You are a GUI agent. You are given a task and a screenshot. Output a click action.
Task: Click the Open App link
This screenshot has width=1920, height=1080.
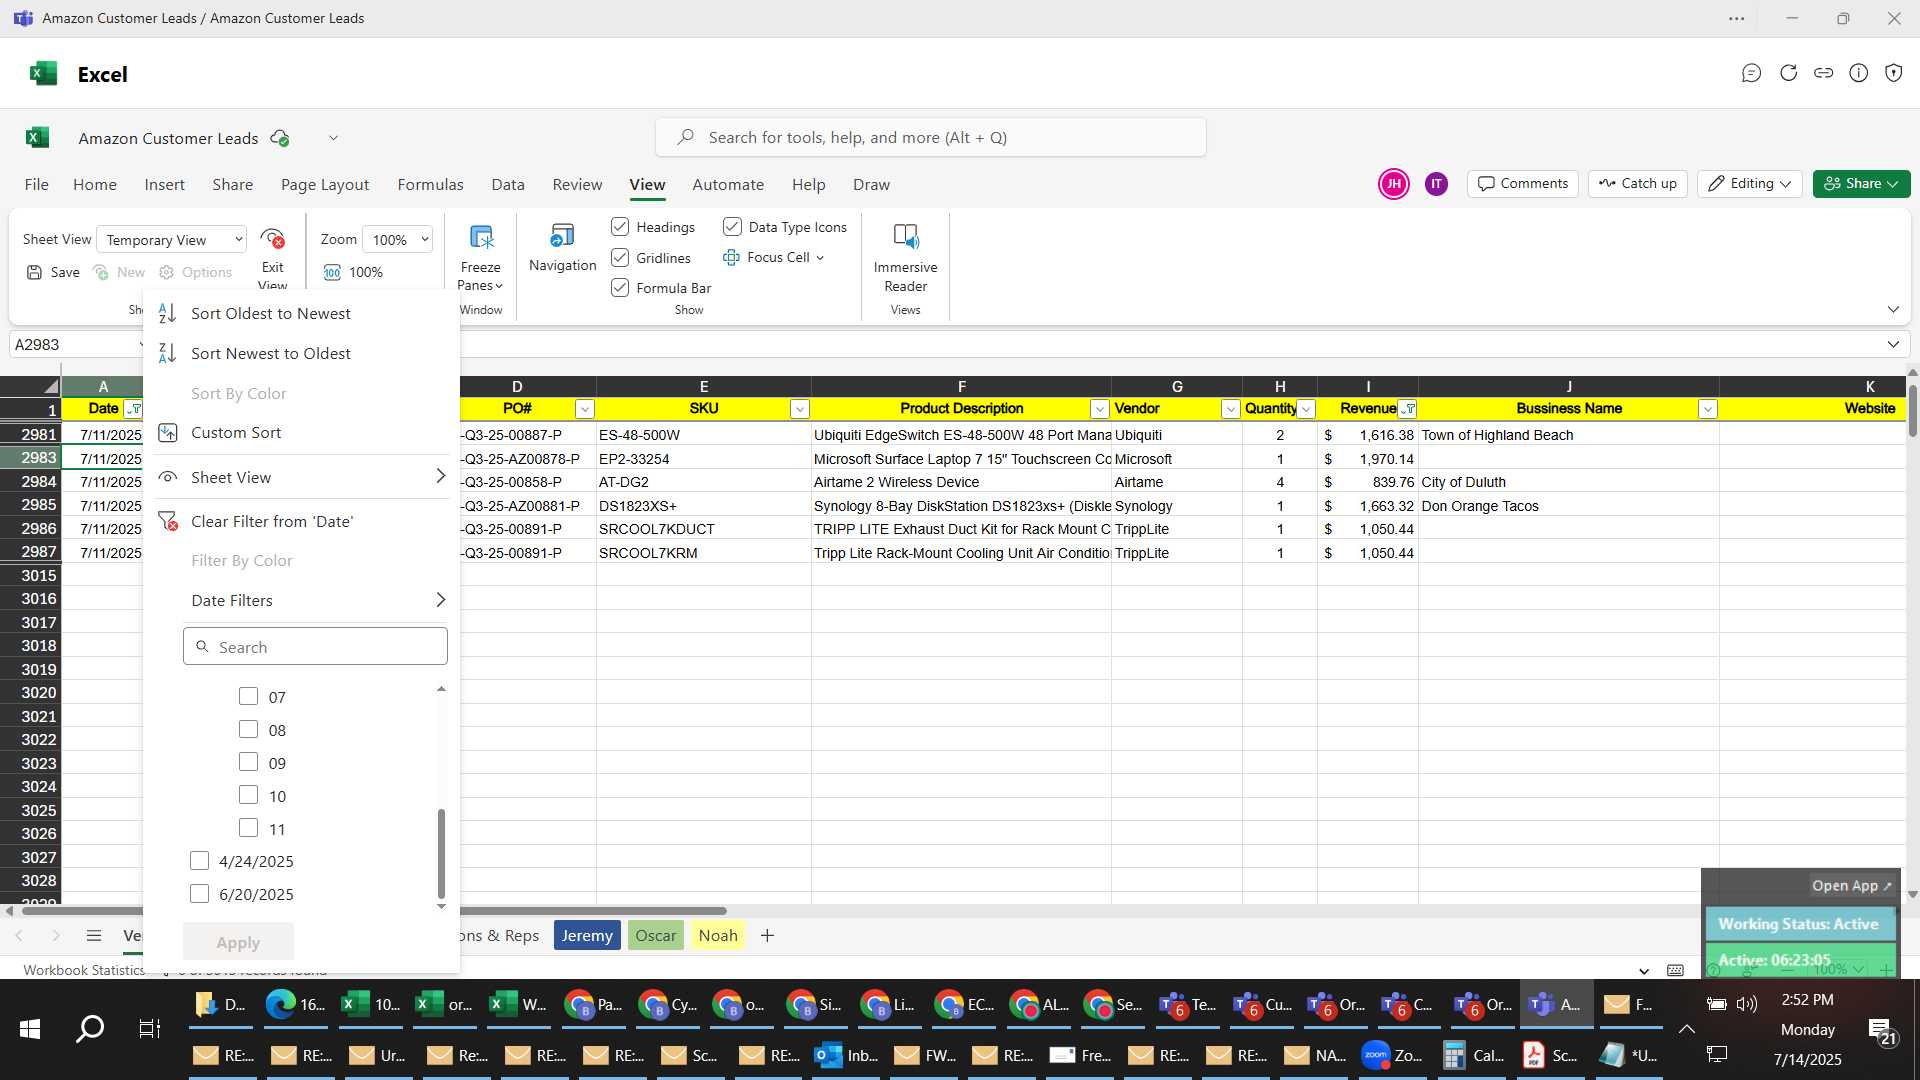[x=1851, y=886]
